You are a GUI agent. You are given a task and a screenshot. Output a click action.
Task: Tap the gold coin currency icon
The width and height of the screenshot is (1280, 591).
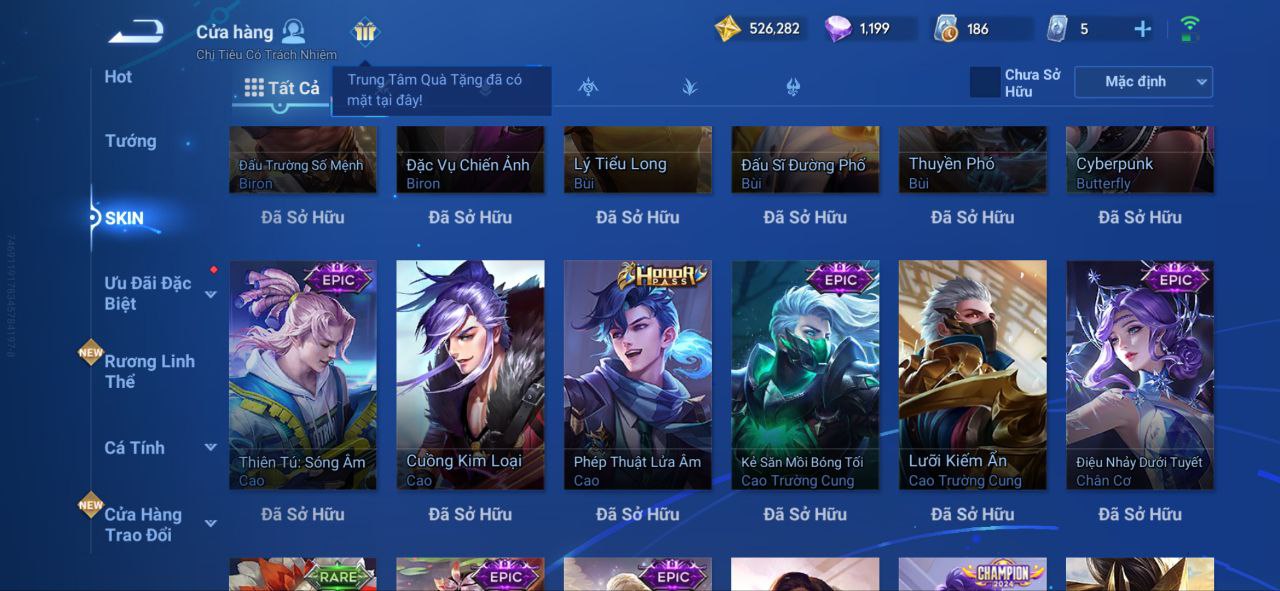[x=727, y=28]
